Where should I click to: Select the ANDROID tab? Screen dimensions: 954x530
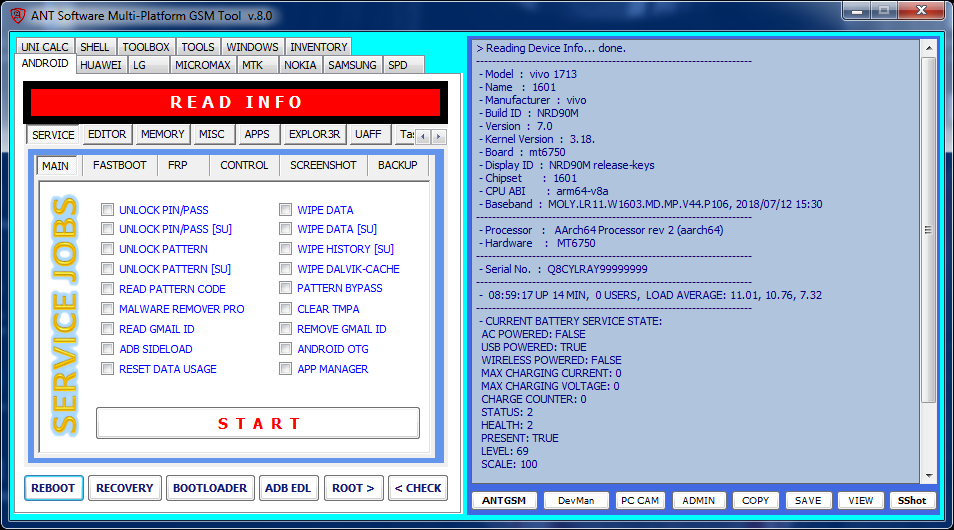[45, 63]
